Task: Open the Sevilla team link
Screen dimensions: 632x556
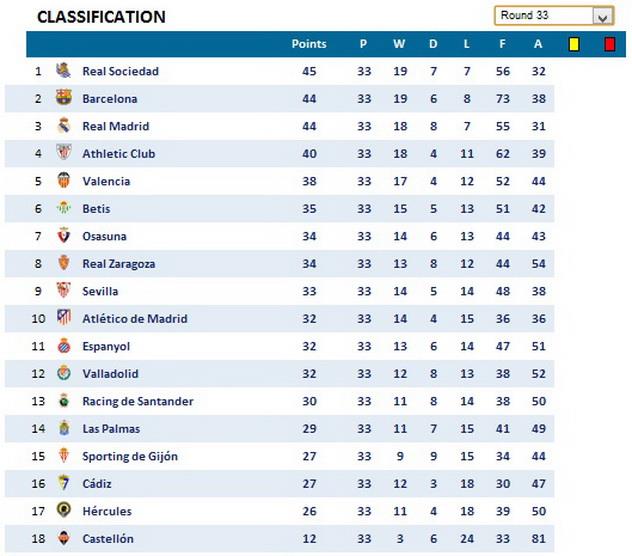Action: 100,291
